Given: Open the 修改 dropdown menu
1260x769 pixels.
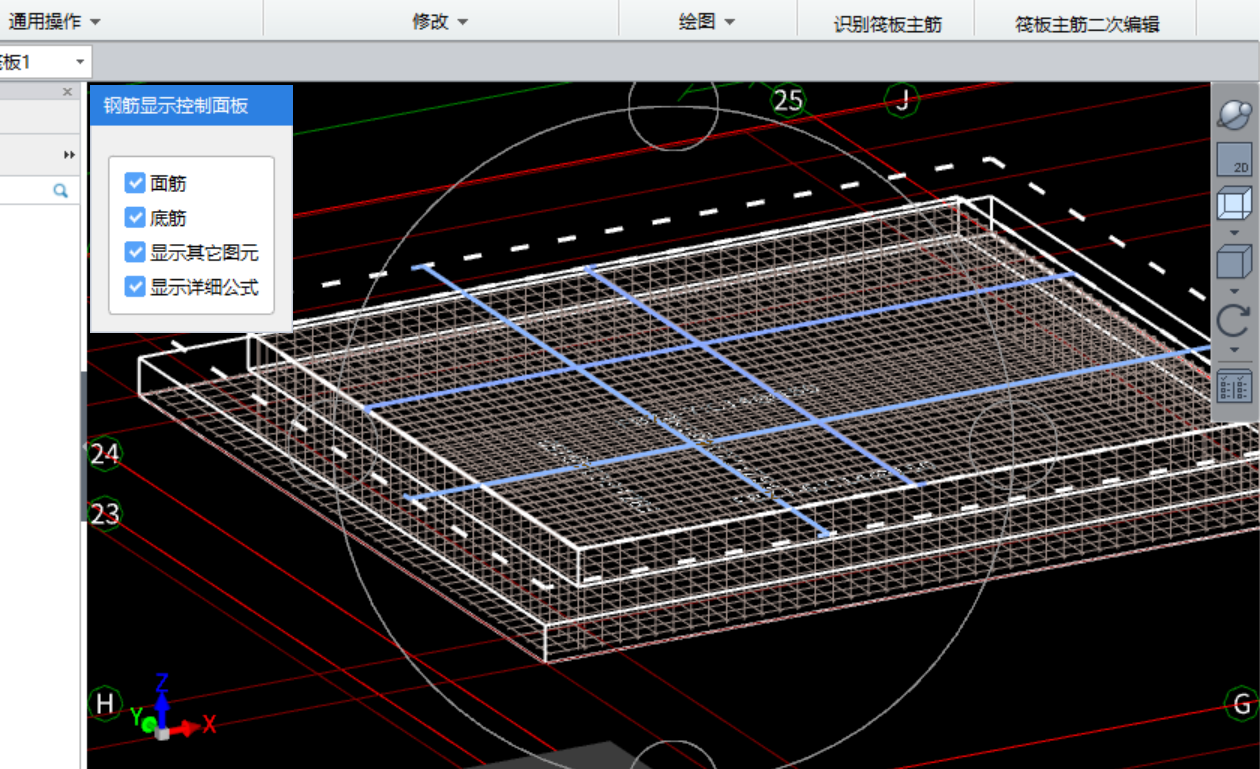Looking at the screenshot, I should [440, 21].
